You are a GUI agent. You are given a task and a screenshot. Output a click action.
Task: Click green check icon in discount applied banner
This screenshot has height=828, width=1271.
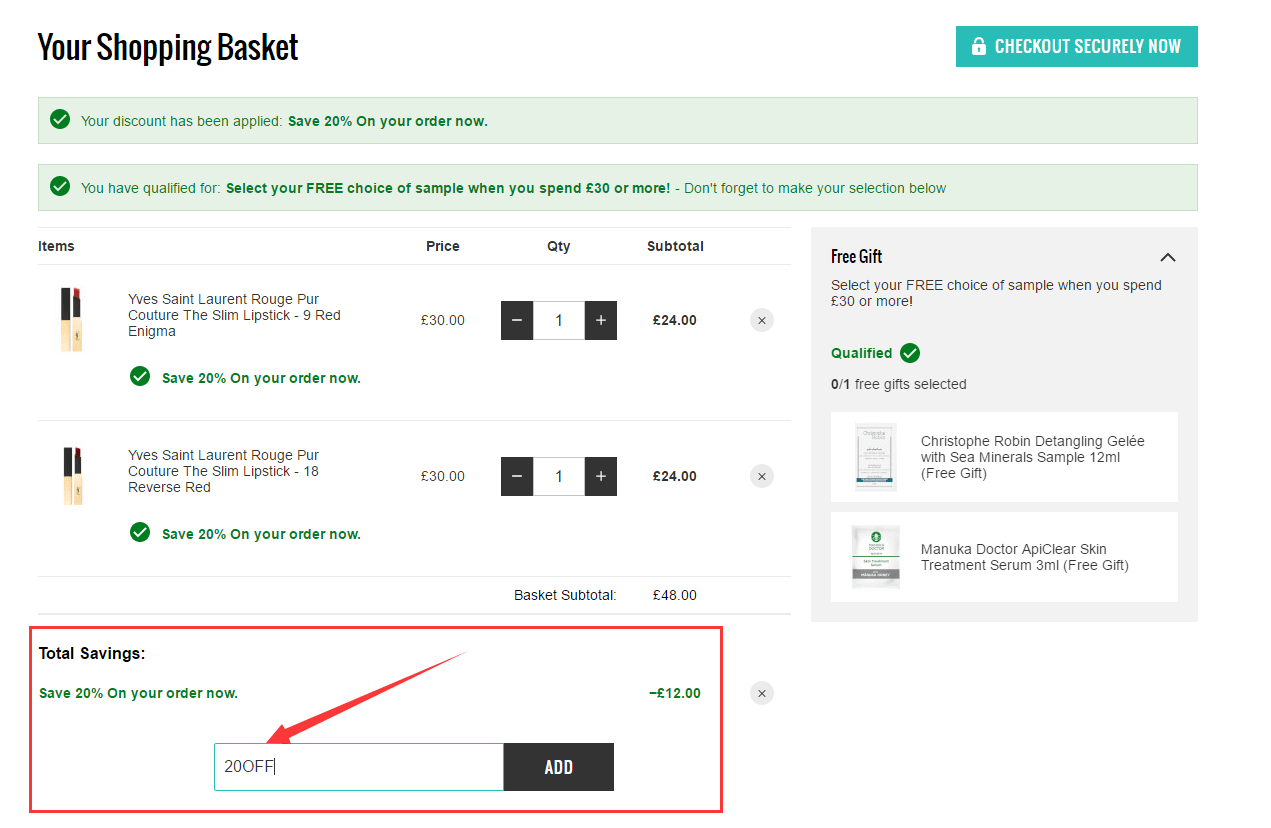click(x=61, y=120)
